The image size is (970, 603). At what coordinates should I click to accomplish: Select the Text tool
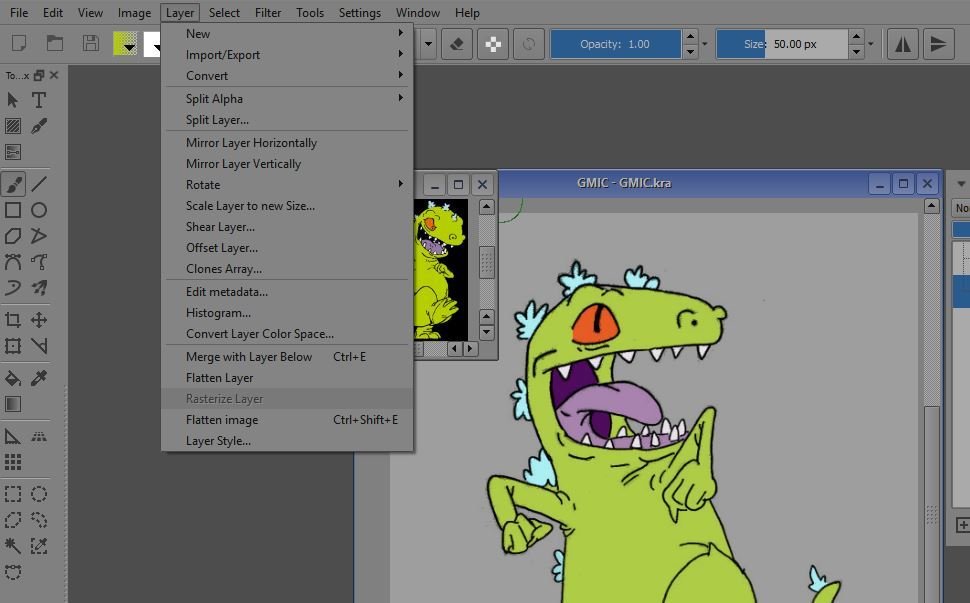pyautogui.click(x=38, y=100)
